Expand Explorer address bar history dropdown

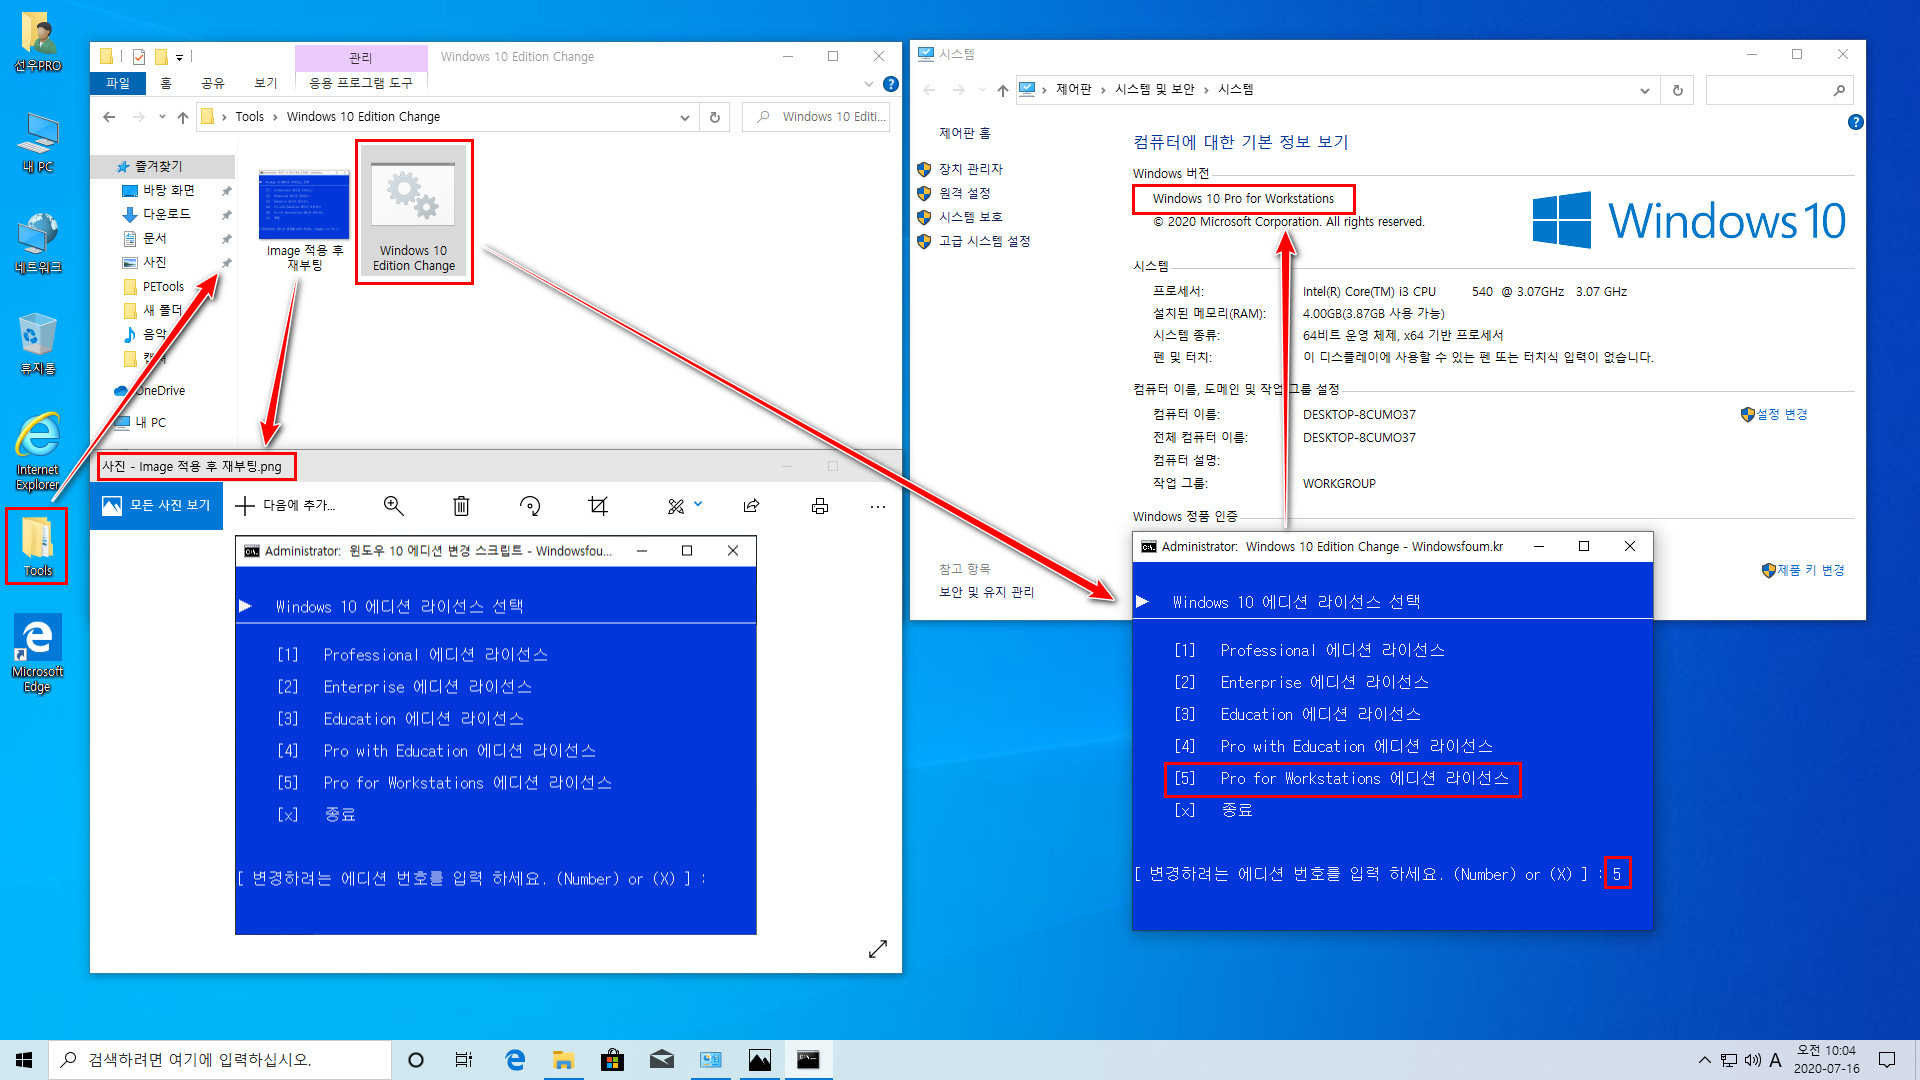(685, 117)
